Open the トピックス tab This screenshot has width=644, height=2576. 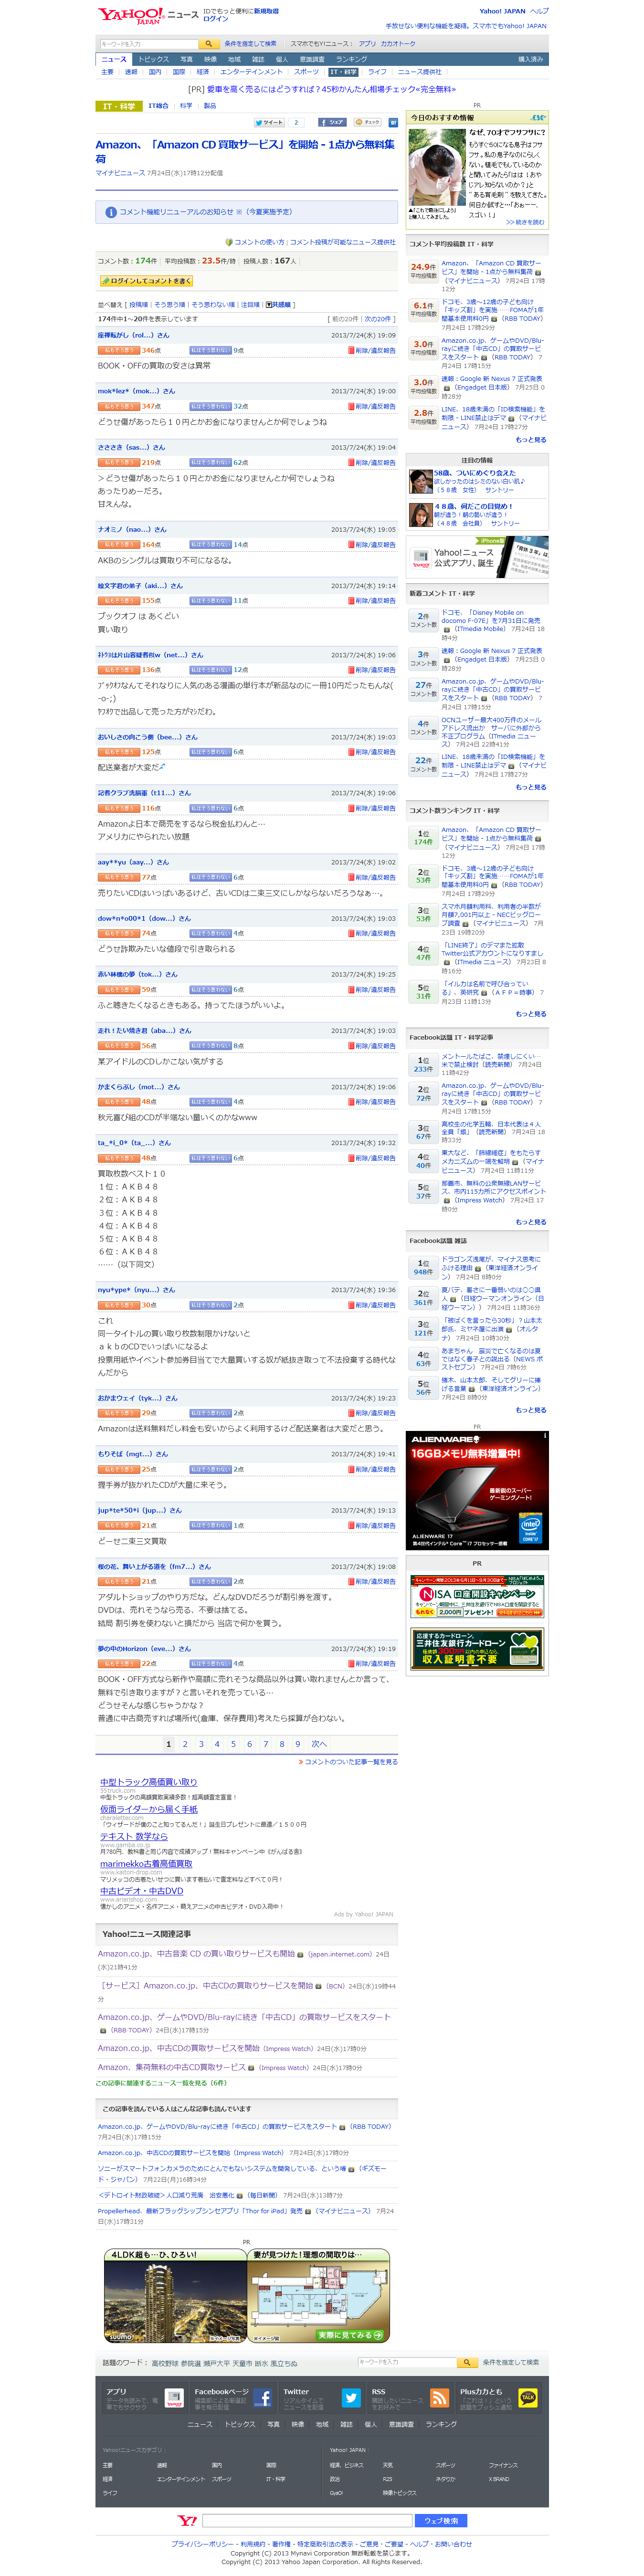(x=154, y=59)
